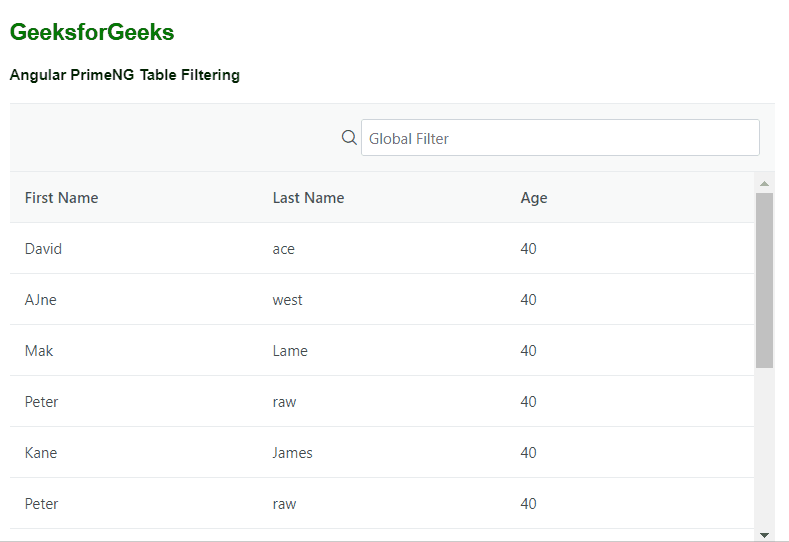Image resolution: width=789 pixels, height=542 pixels.
Task: Click the last name cell 'James'
Action: tap(292, 453)
